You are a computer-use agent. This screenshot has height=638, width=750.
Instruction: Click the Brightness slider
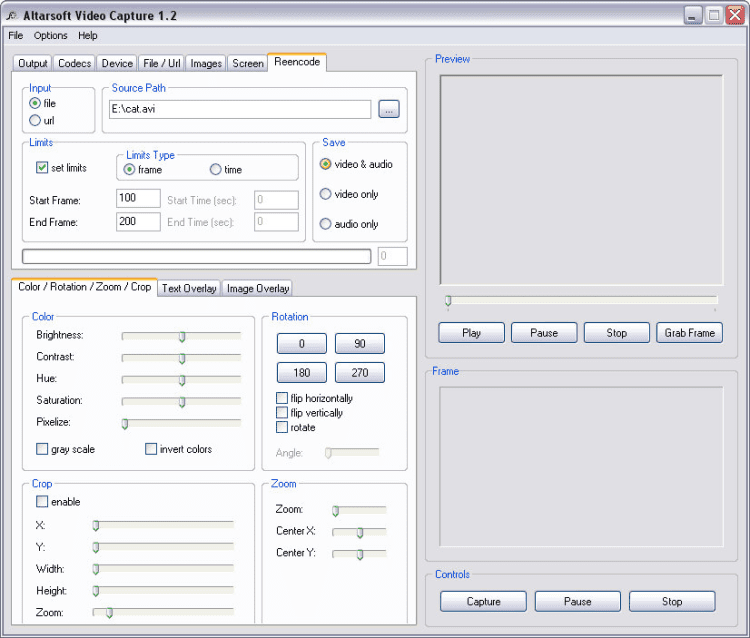pos(181,336)
